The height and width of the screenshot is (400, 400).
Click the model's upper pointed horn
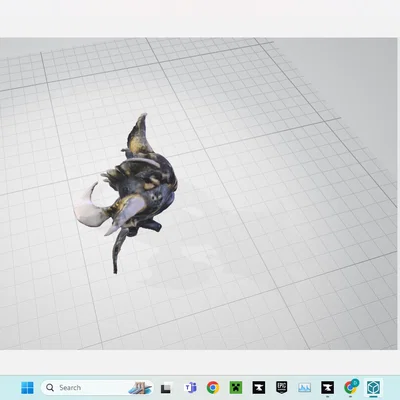(x=139, y=133)
